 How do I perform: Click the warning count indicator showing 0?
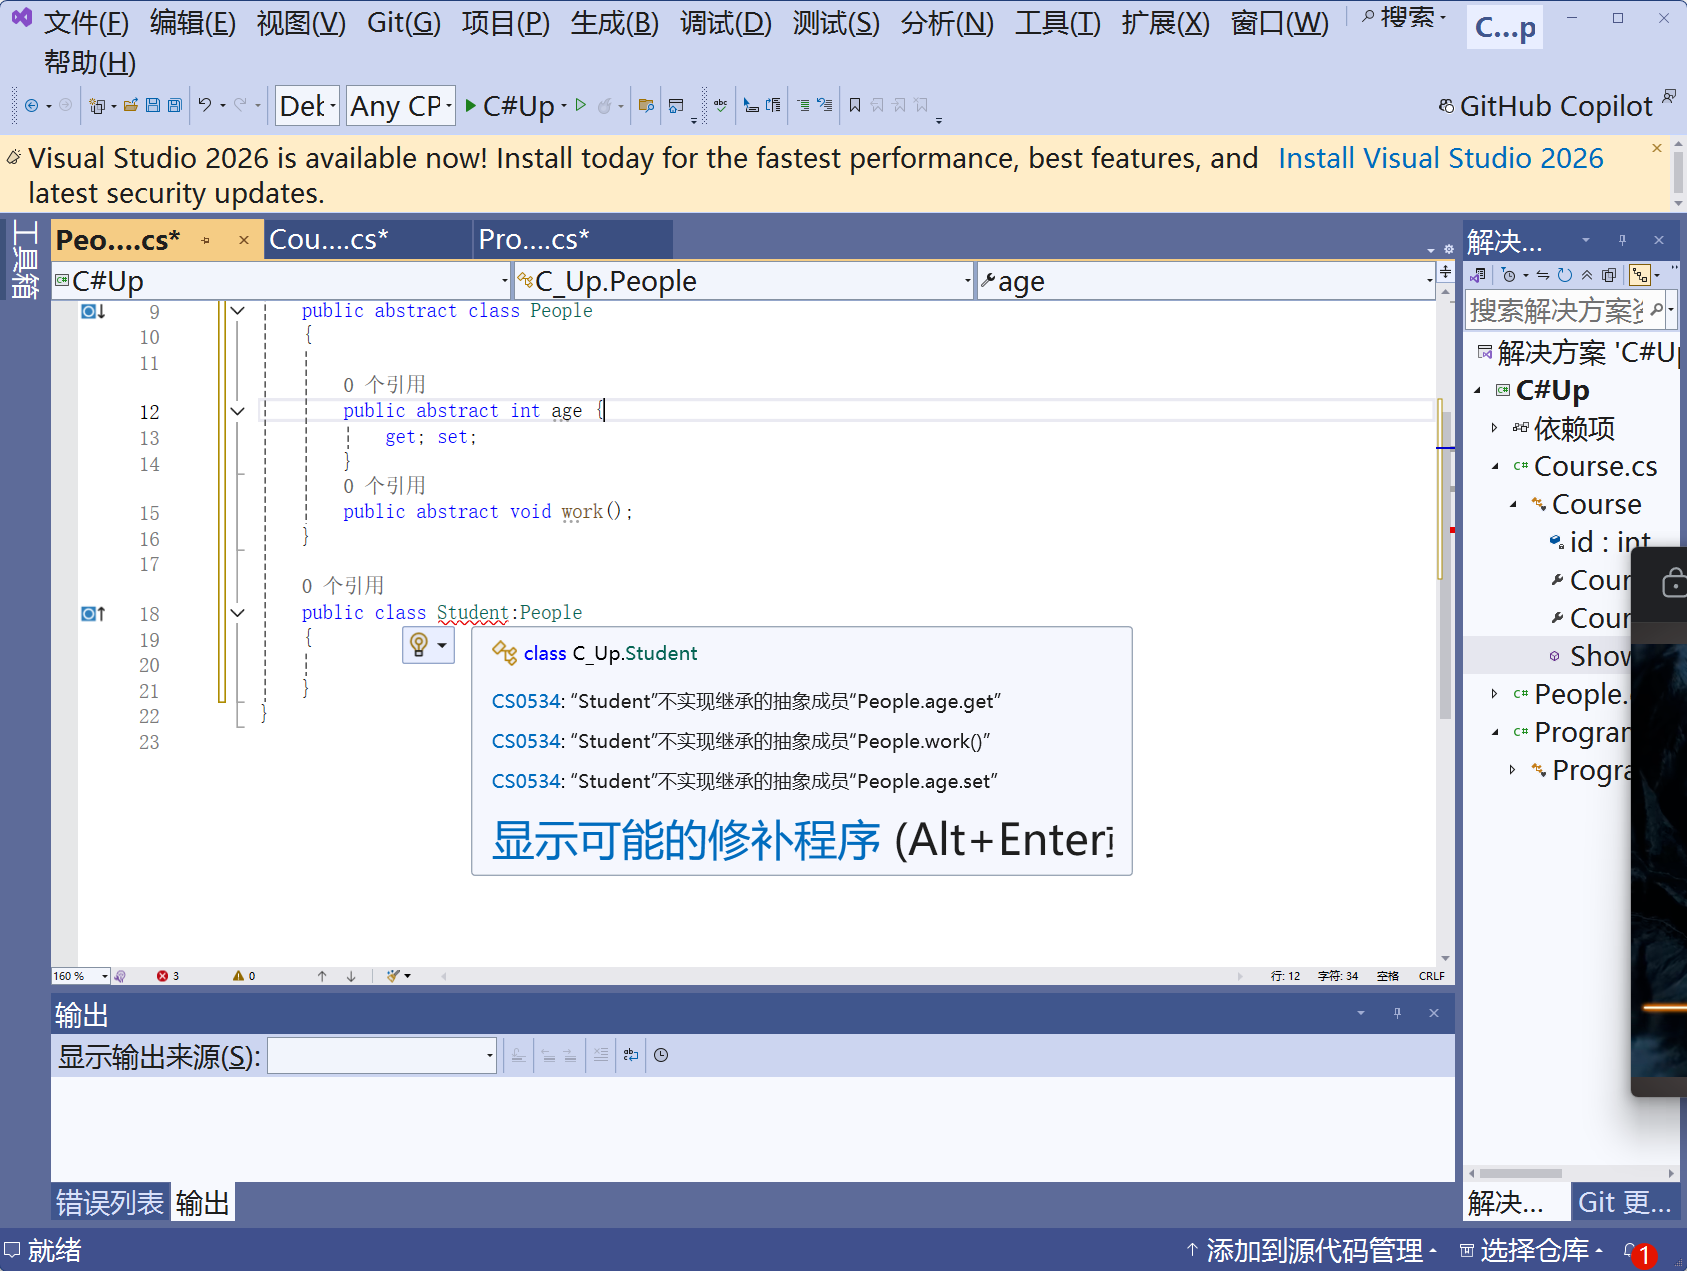[244, 976]
